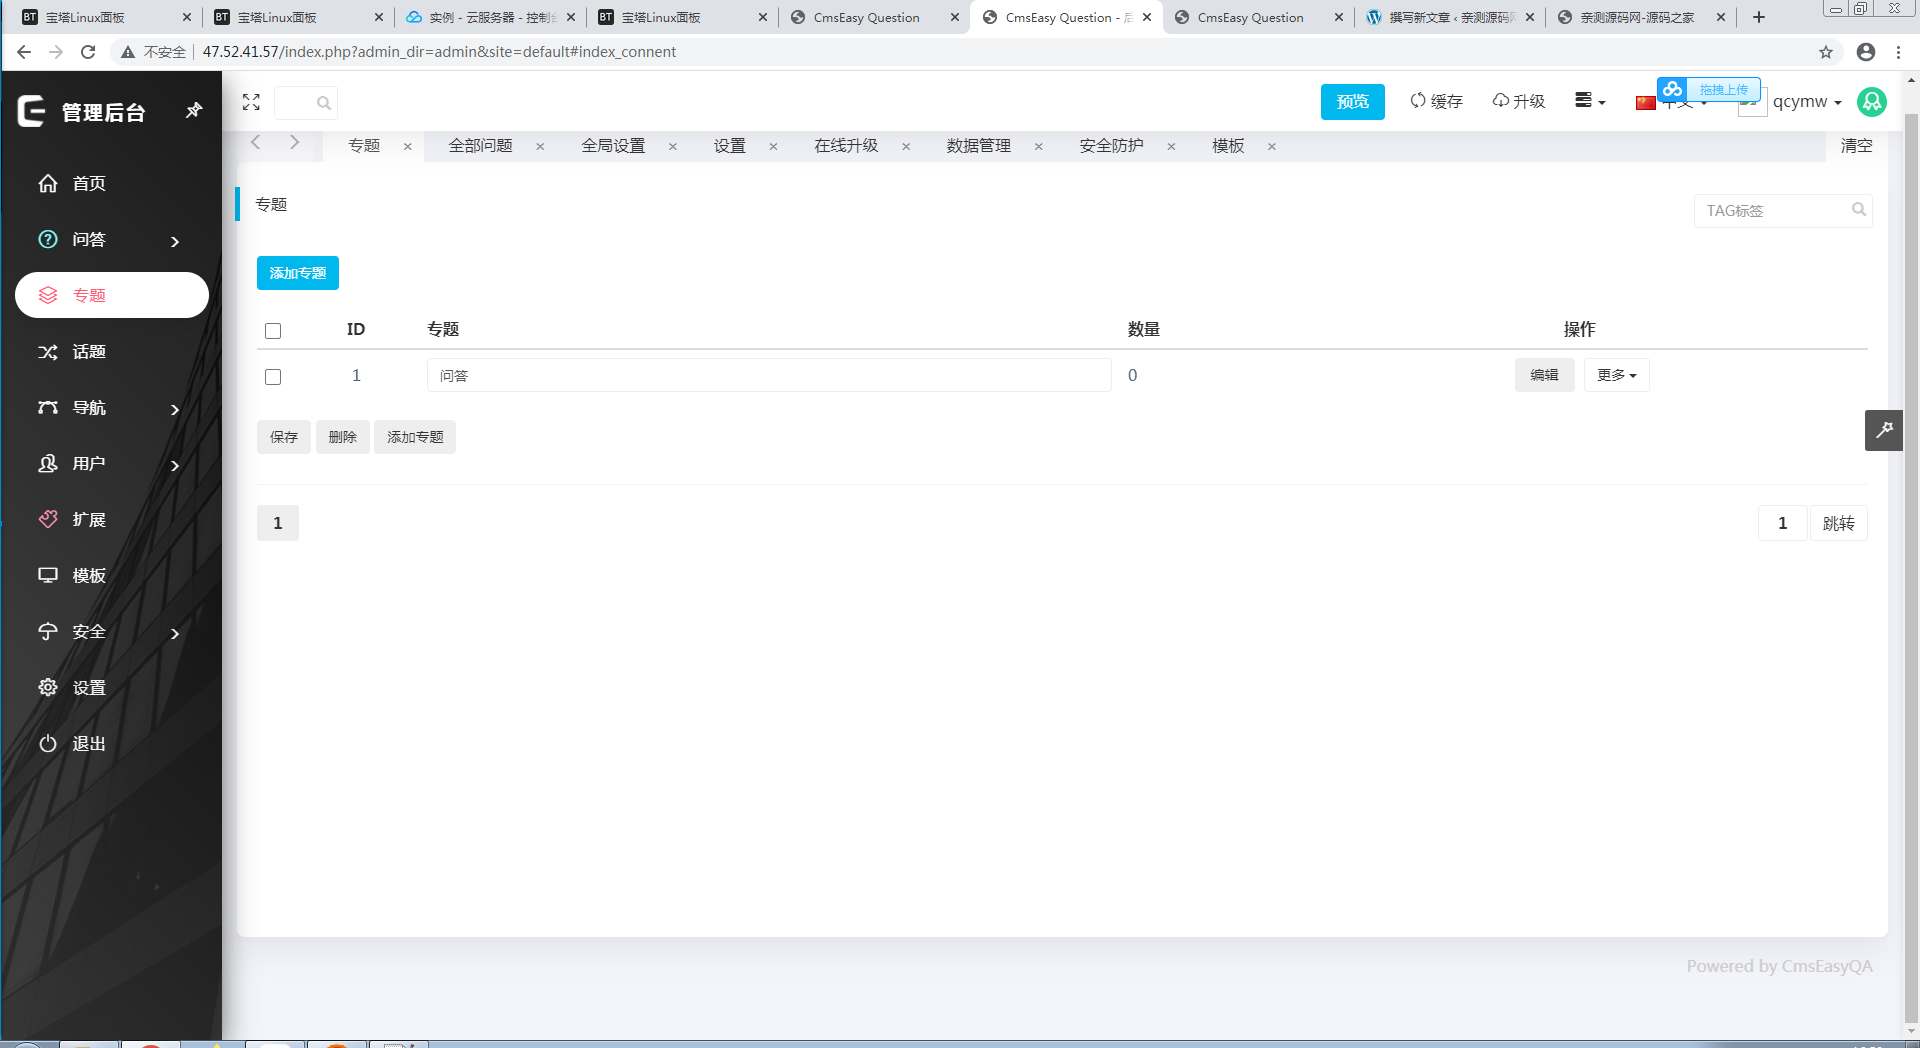The height and width of the screenshot is (1048, 1920).
Task: Close the 安全防护 tab
Action: (1171, 147)
